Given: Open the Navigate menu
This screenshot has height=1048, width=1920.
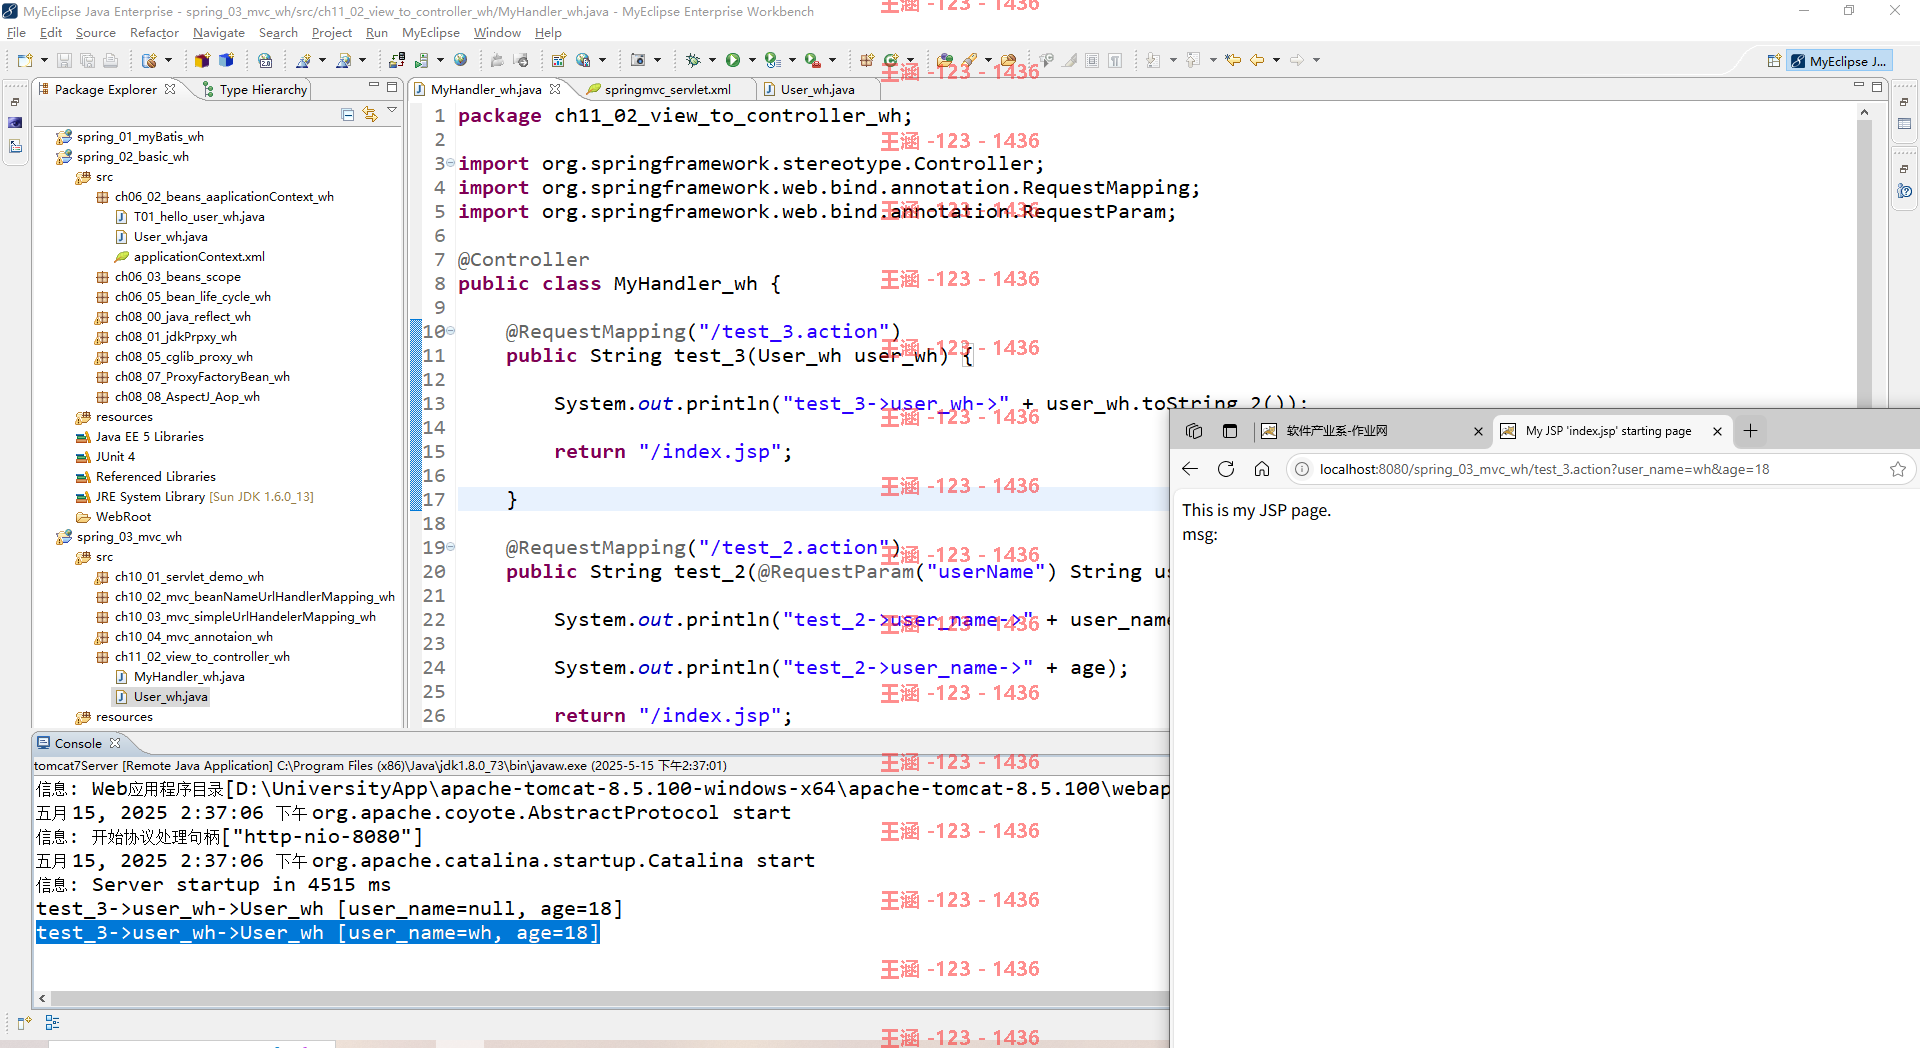Looking at the screenshot, I should (x=219, y=33).
